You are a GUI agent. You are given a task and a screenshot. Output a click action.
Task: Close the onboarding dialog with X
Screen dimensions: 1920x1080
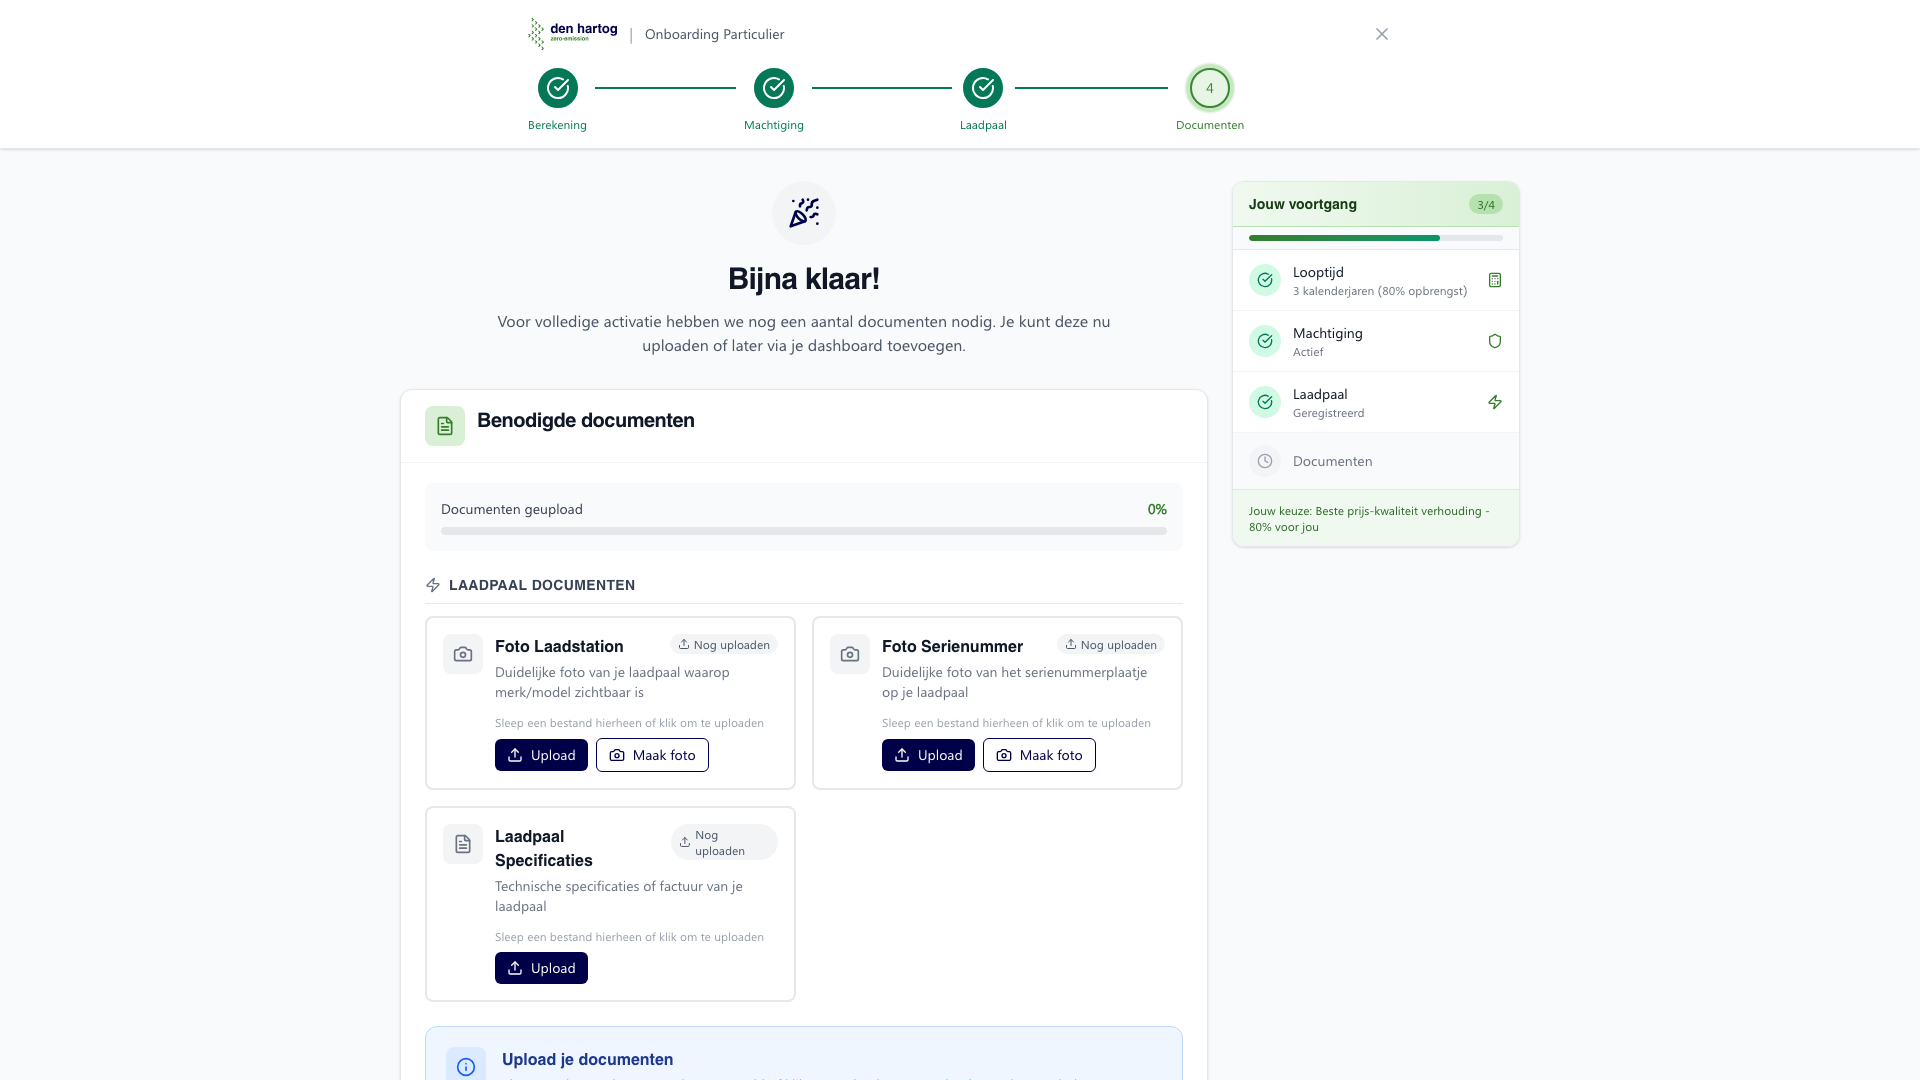tap(1381, 34)
